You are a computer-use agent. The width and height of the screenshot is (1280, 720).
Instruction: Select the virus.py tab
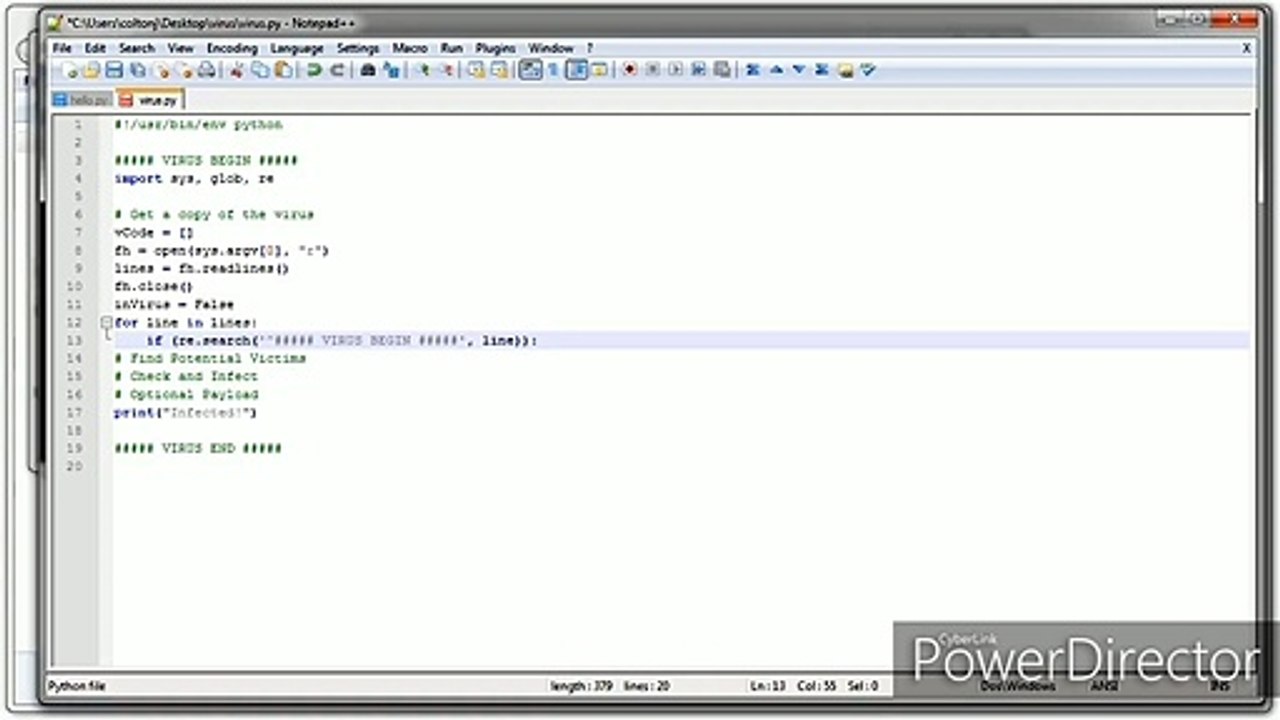click(x=149, y=100)
